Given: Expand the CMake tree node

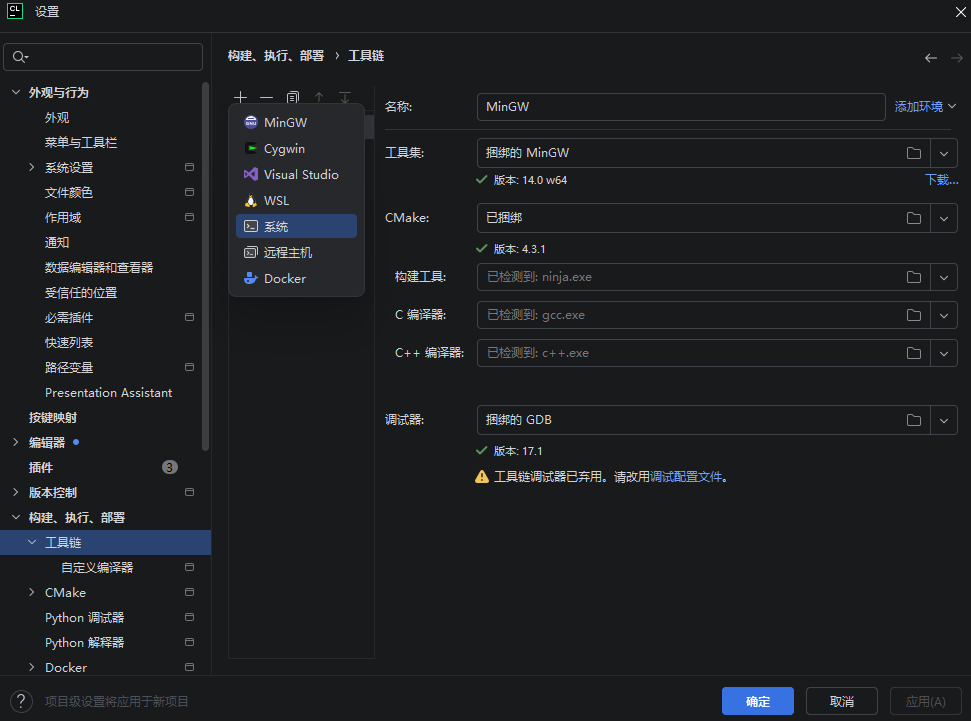Looking at the screenshot, I should [x=32, y=592].
